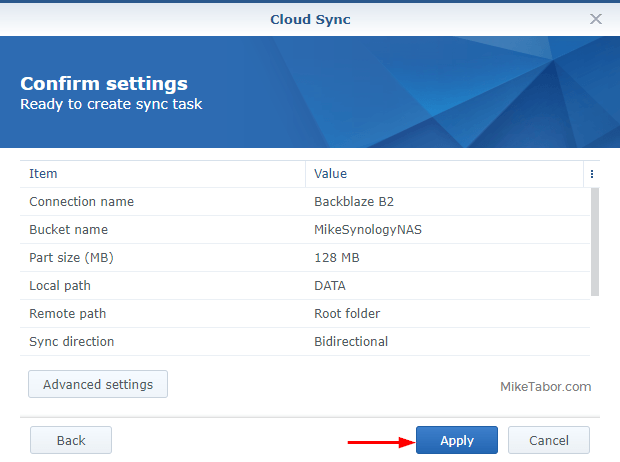Open Advanced settings
Viewport: 620px width, 462px height.
pyautogui.click(x=98, y=384)
